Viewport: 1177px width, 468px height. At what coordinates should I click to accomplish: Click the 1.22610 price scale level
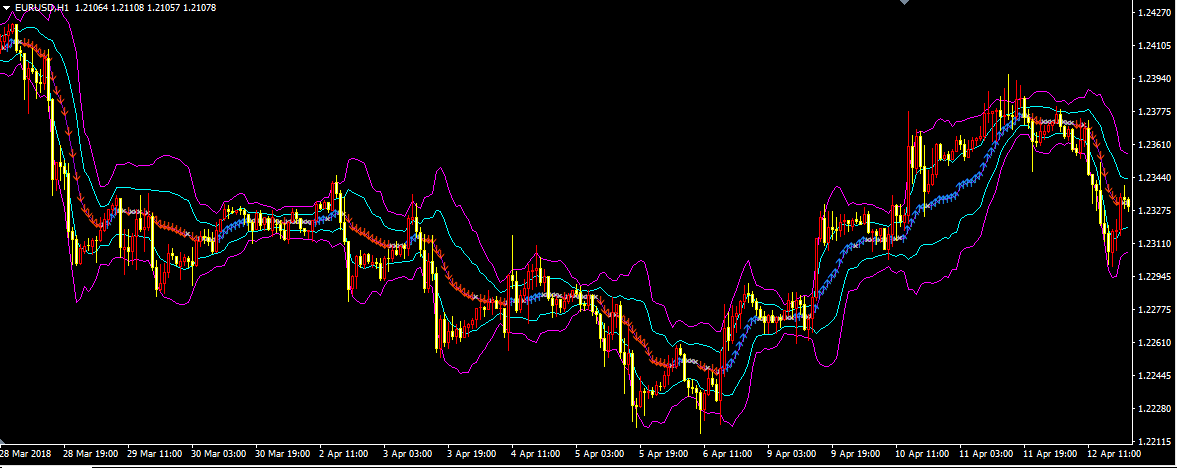tap(1155, 343)
